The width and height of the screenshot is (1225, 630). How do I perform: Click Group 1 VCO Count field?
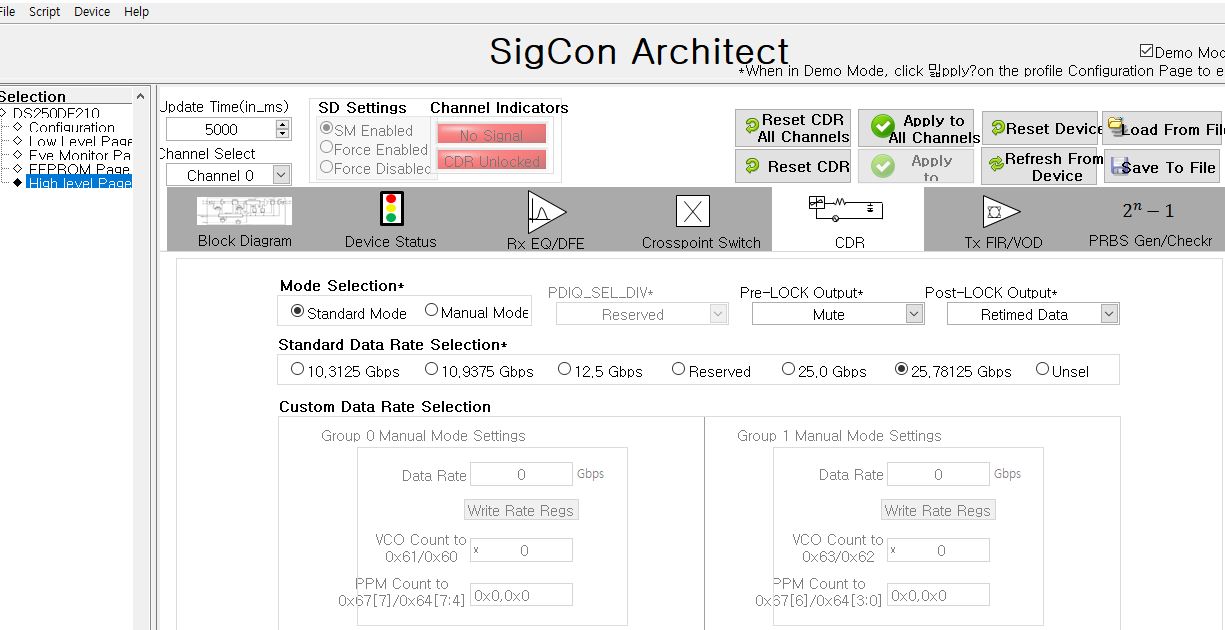938,550
